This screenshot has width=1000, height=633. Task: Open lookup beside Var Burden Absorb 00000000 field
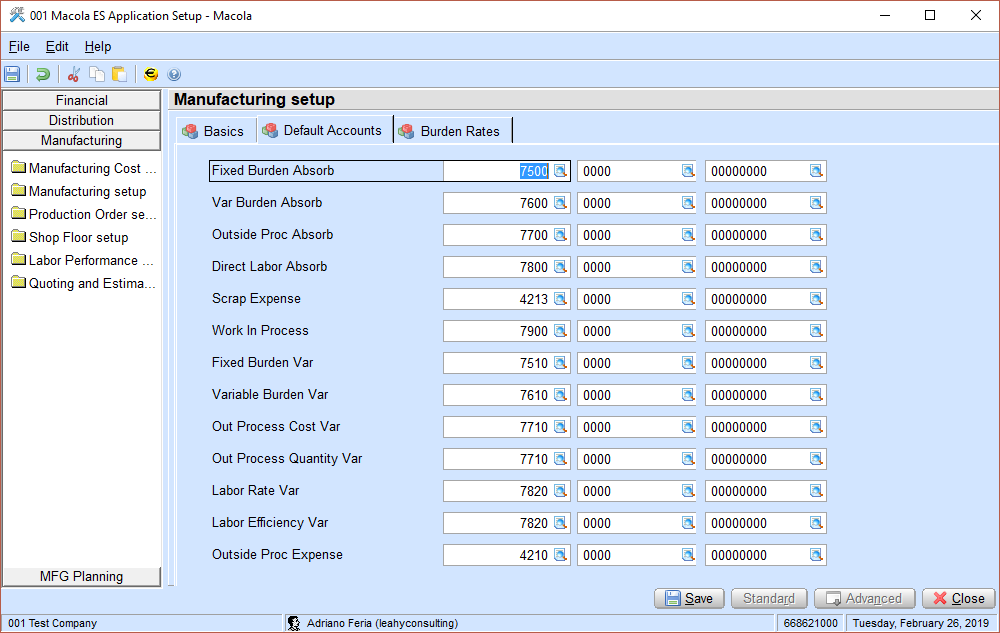816,203
